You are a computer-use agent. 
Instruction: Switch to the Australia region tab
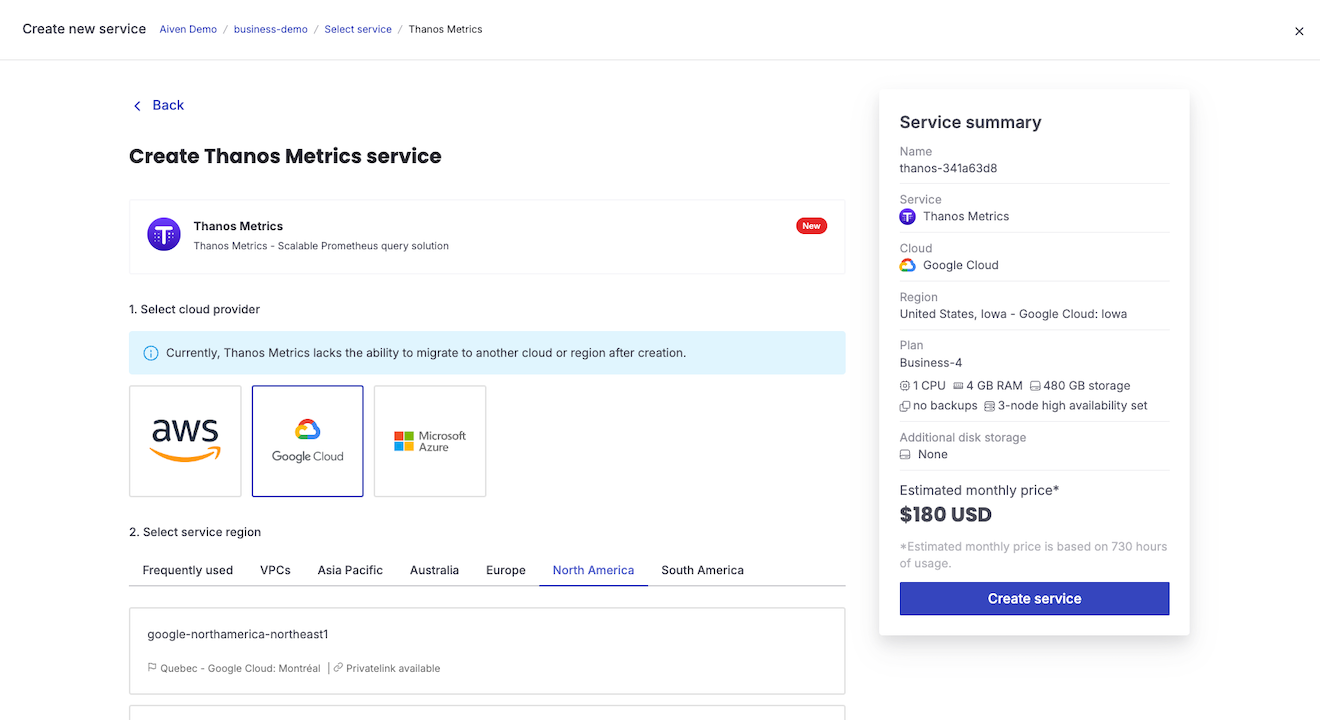[434, 570]
